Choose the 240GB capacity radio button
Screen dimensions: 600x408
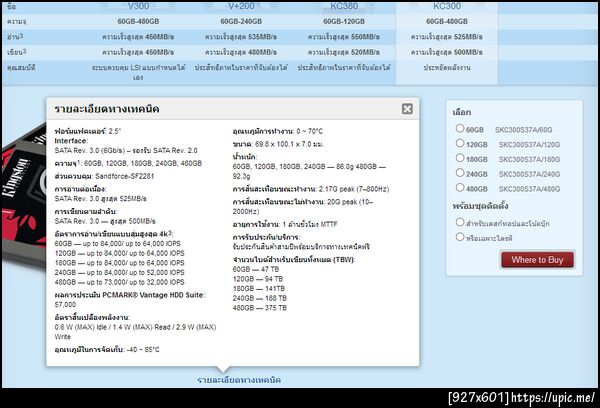[x=460, y=173]
